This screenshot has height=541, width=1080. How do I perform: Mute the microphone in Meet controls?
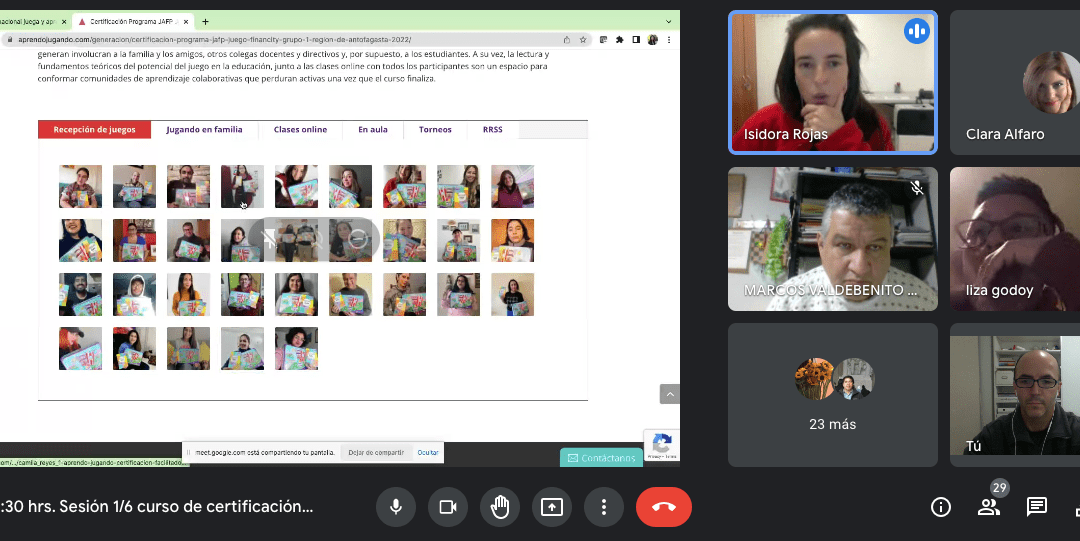coord(396,507)
